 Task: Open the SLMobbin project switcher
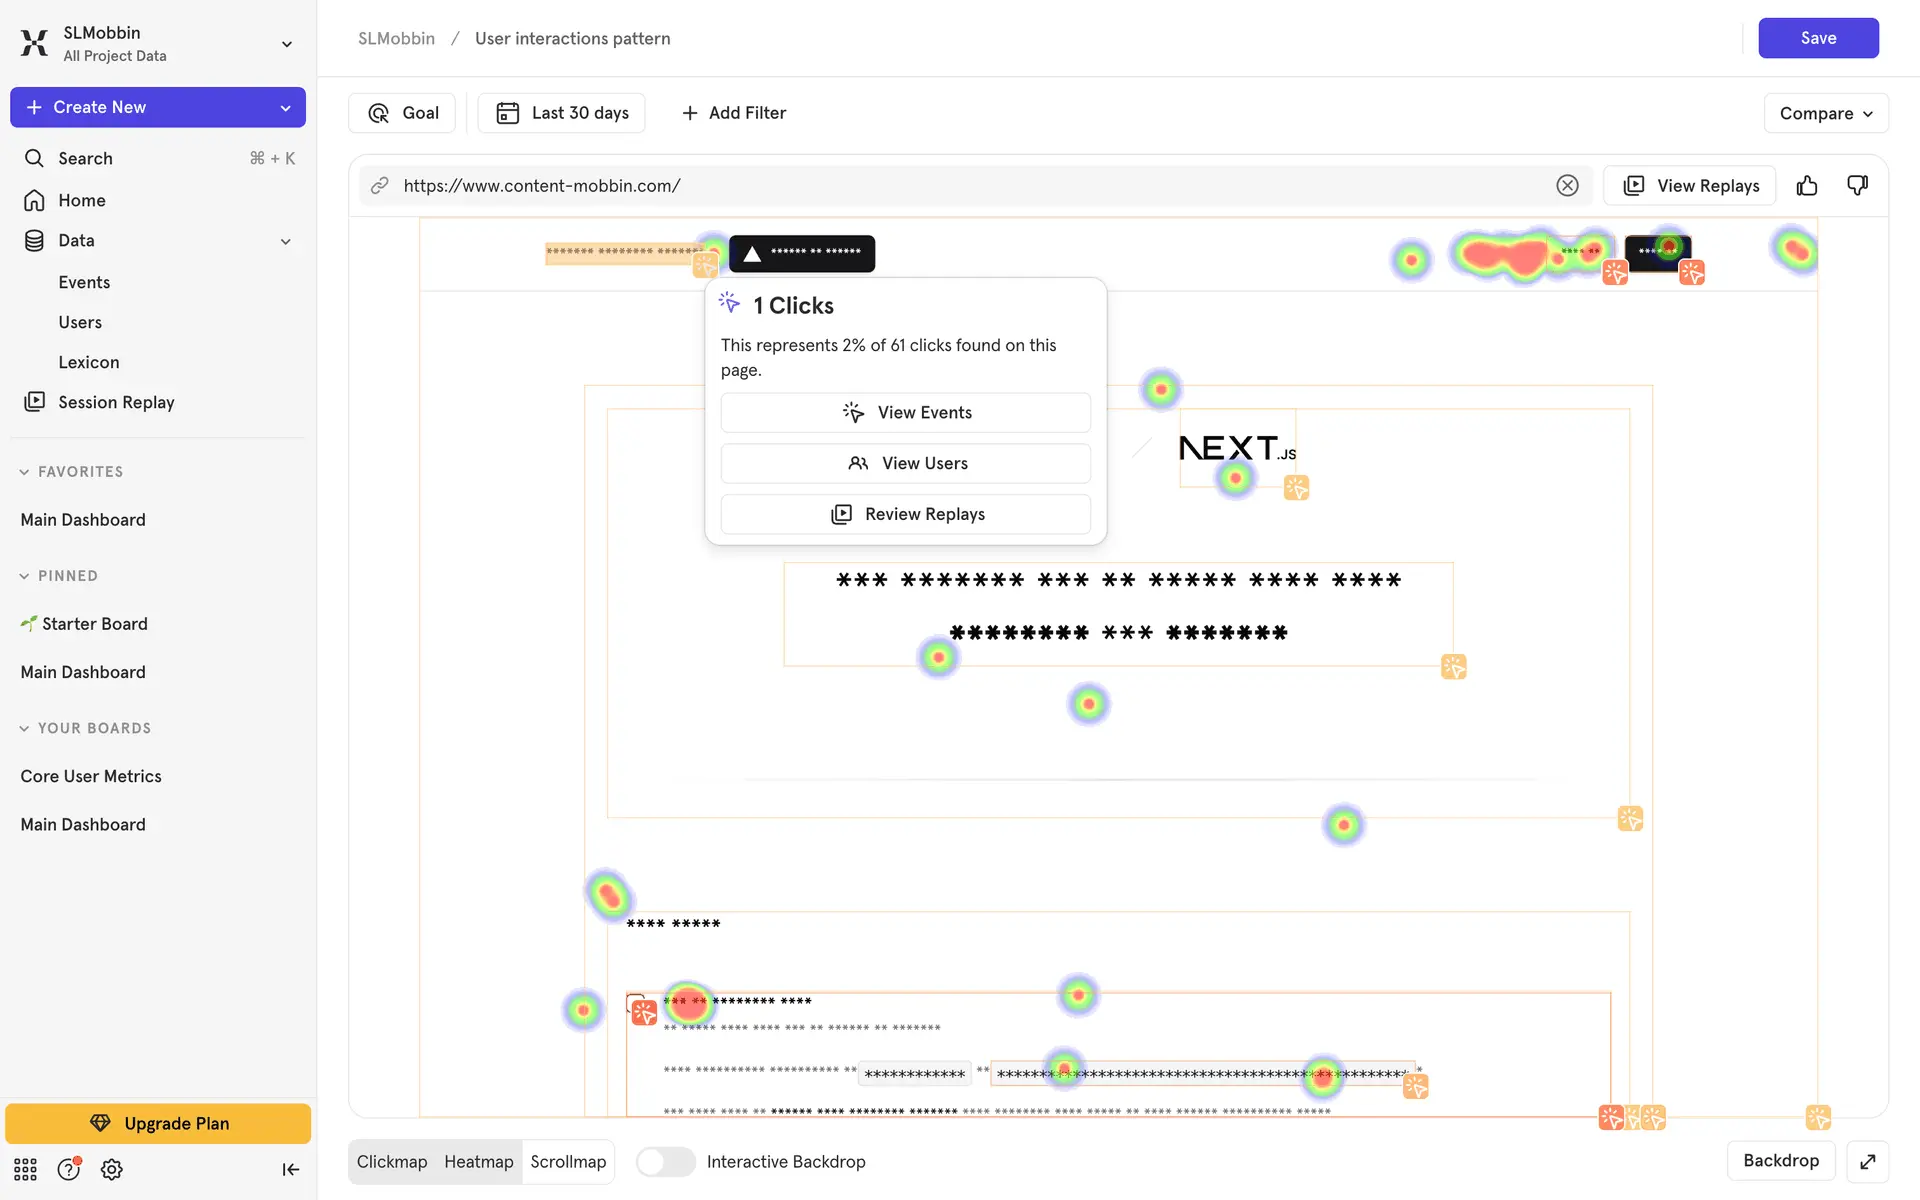click(286, 44)
